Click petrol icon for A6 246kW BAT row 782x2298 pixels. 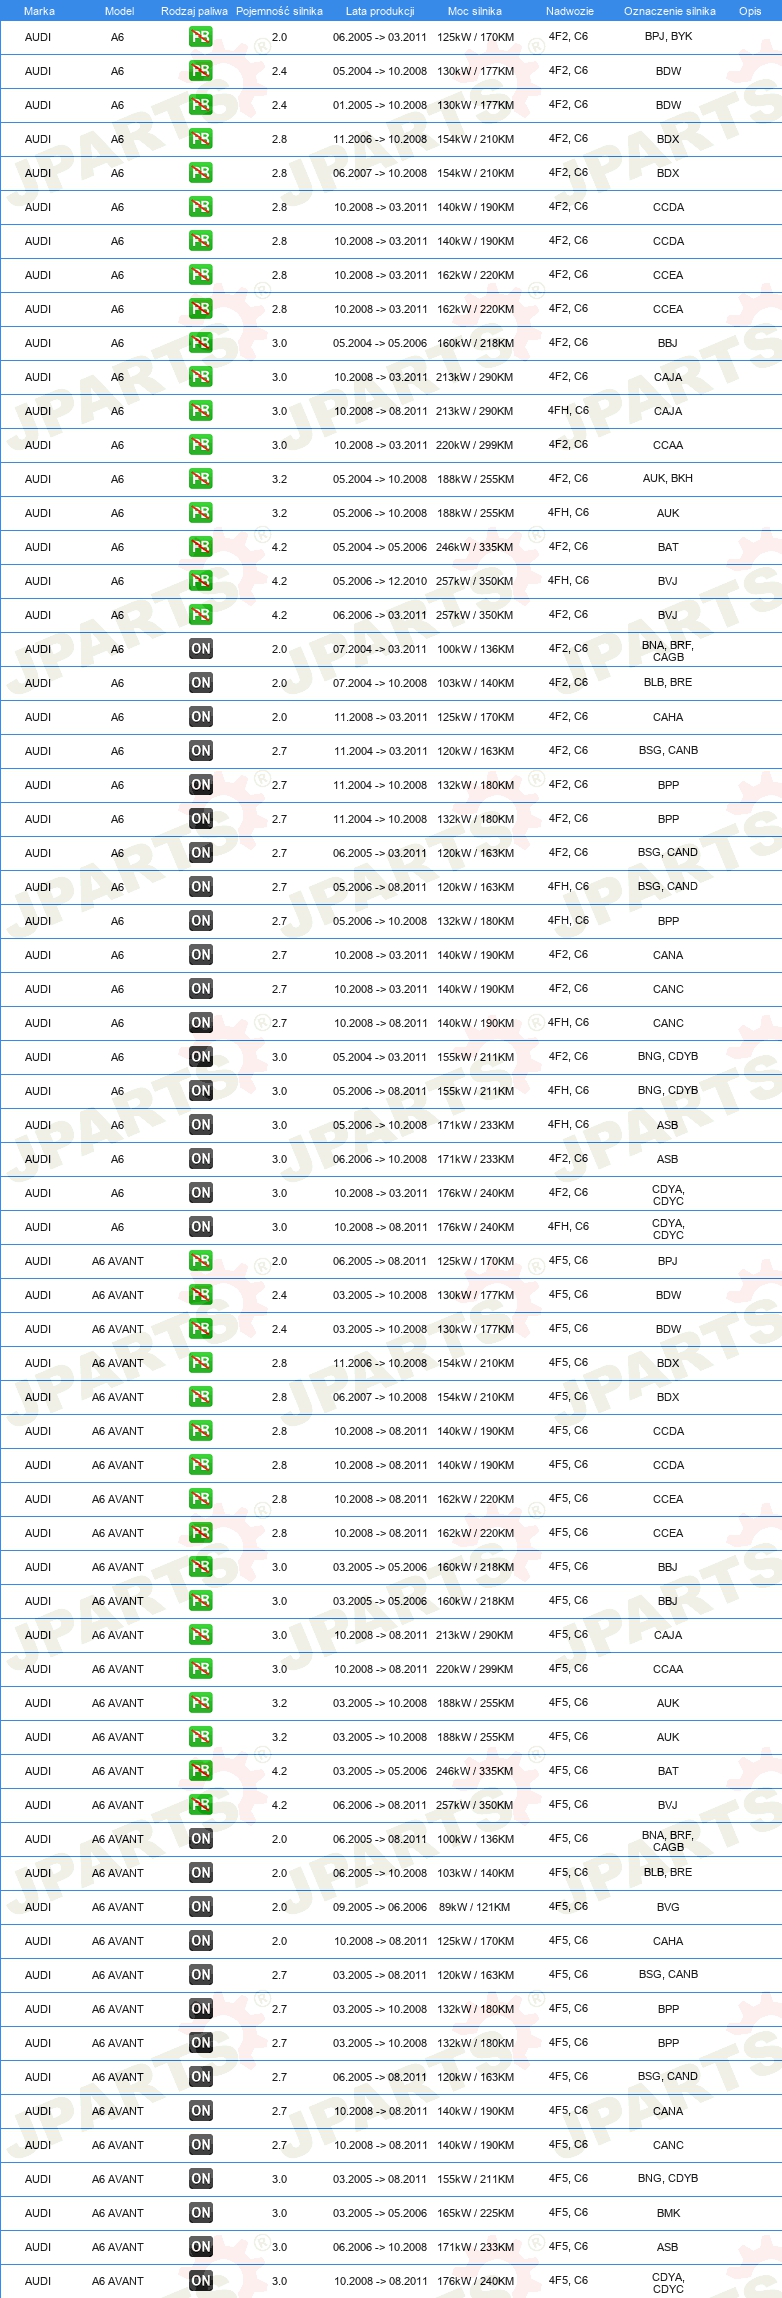point(201,547)
